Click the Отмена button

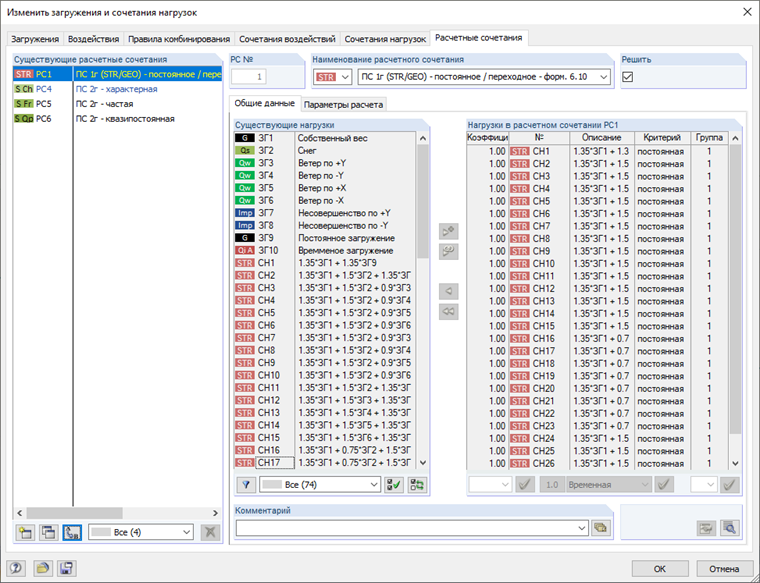(724, 568)
